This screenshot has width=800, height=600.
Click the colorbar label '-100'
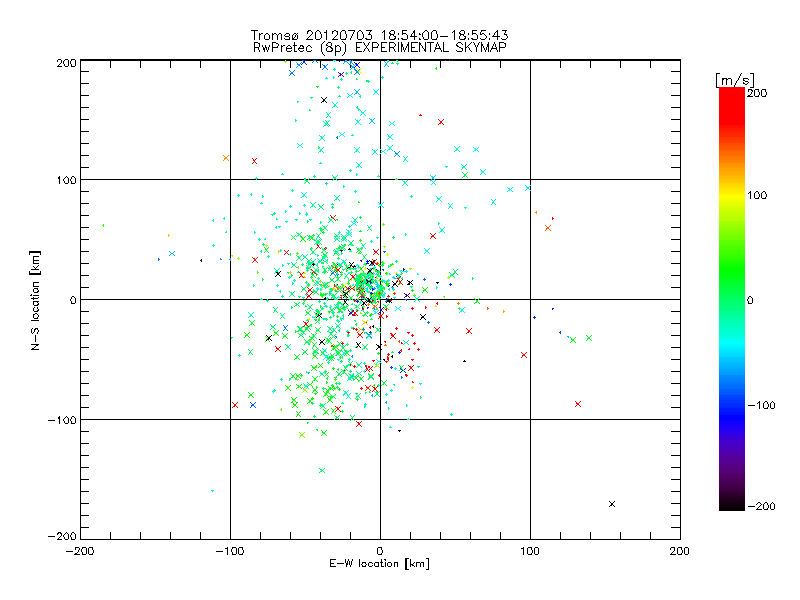click(761, 405)
